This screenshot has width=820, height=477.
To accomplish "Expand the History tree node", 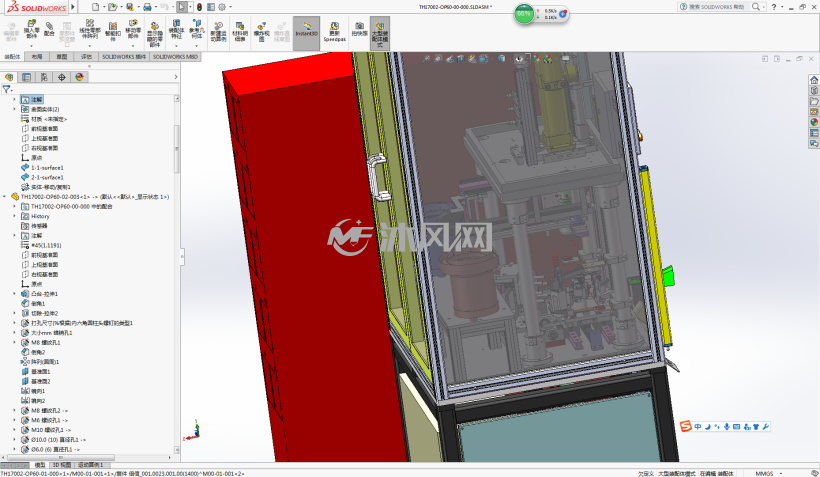I will (14, 216).
